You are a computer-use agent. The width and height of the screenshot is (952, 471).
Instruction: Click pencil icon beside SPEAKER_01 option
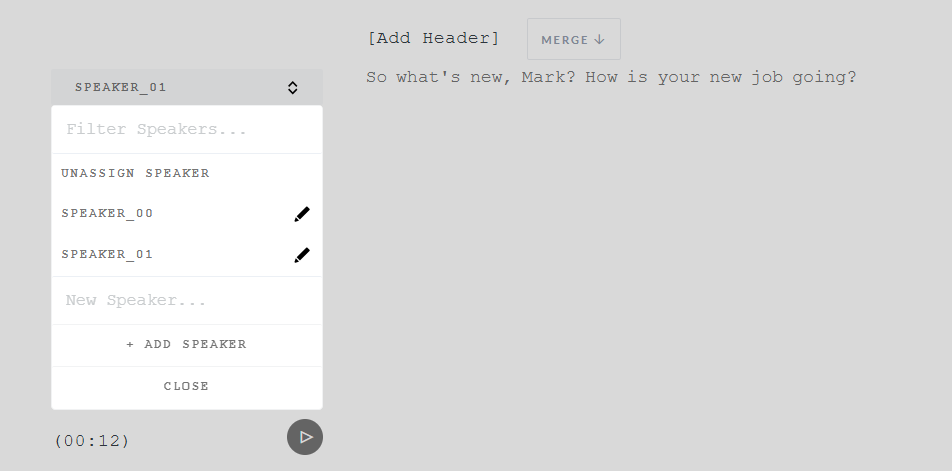(x=302, y=255)
